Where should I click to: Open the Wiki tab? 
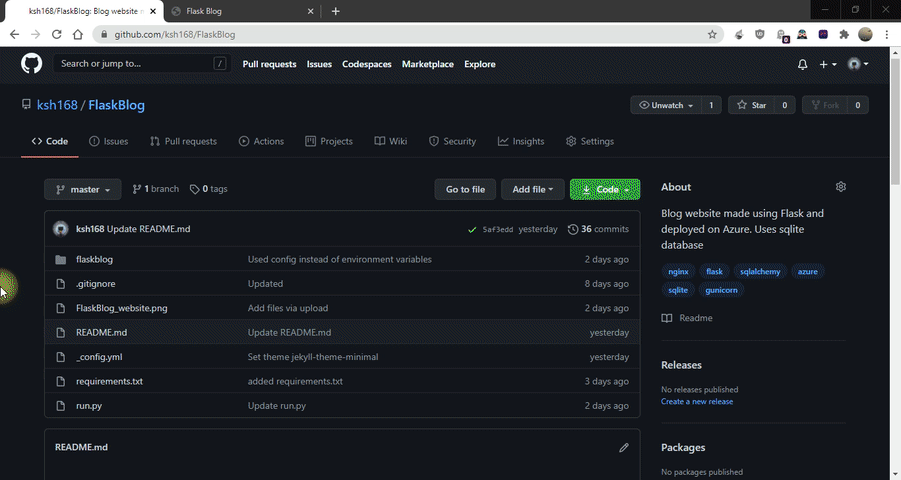click(391, 141)
